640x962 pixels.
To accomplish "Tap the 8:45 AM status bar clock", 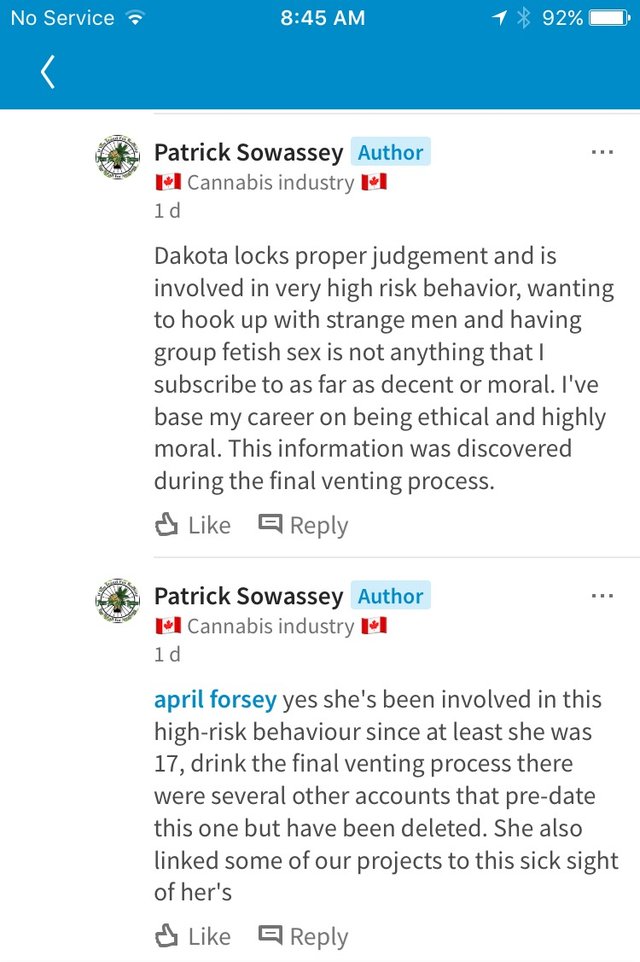I will (x=320, y=18).
